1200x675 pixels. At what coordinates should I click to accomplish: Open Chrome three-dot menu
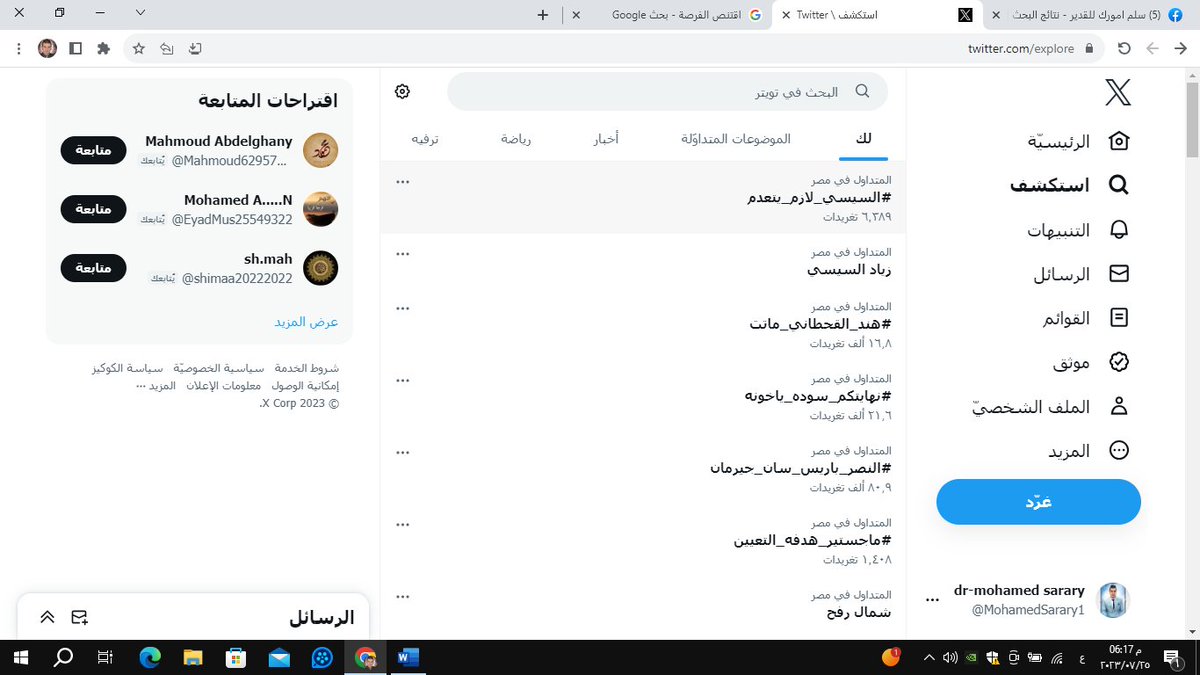[20, 48]
